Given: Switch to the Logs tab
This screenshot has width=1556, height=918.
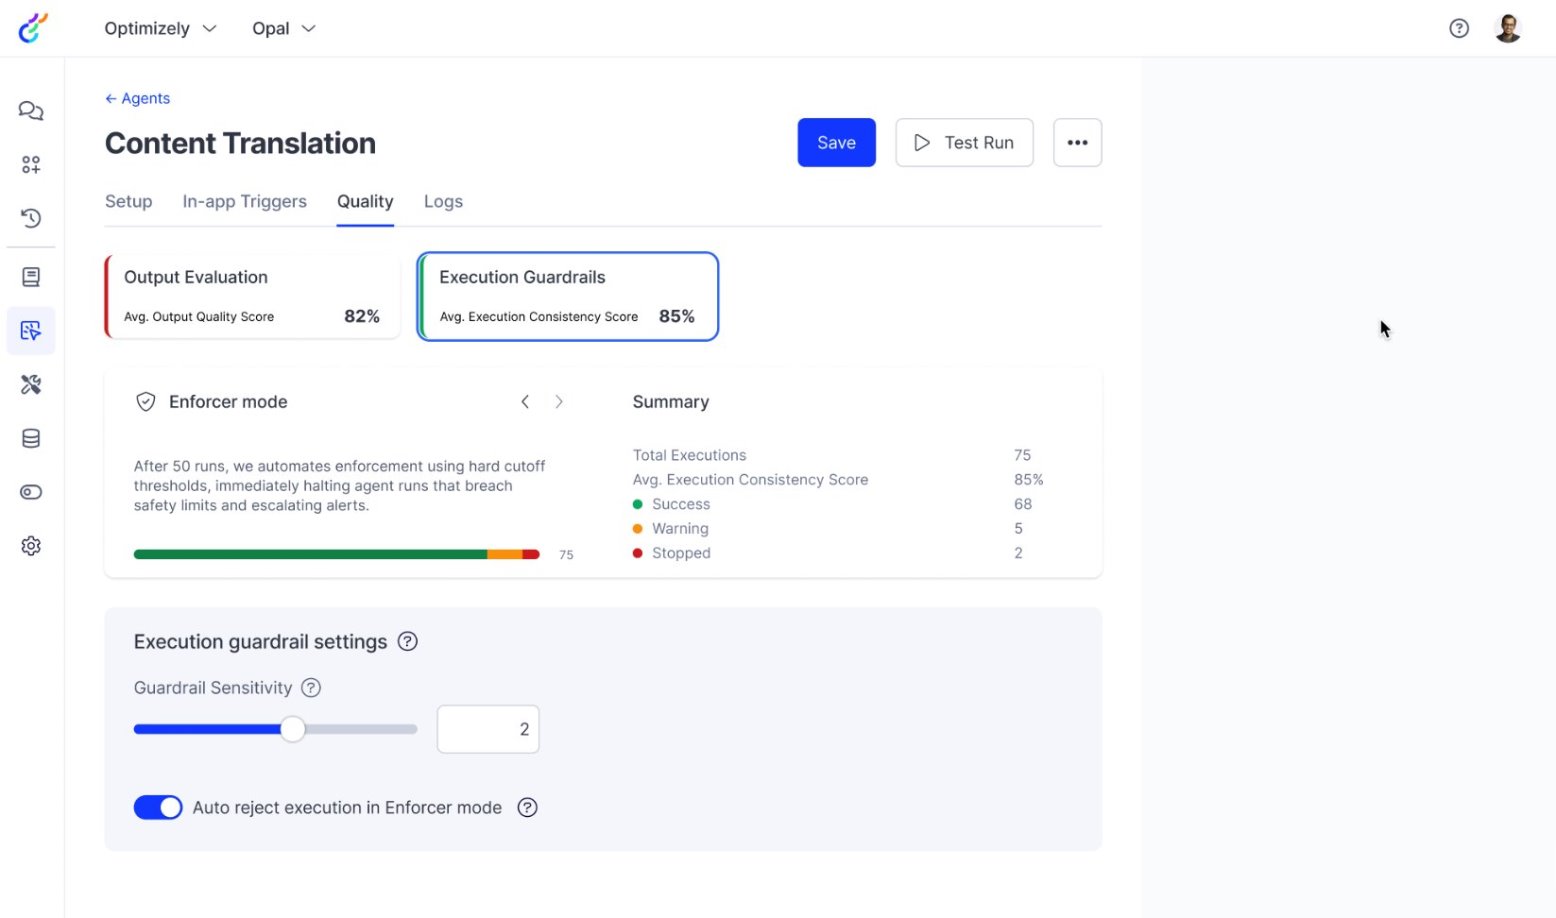Looking at the screenshot, I should pyautogui.click(x=443, y=201).
